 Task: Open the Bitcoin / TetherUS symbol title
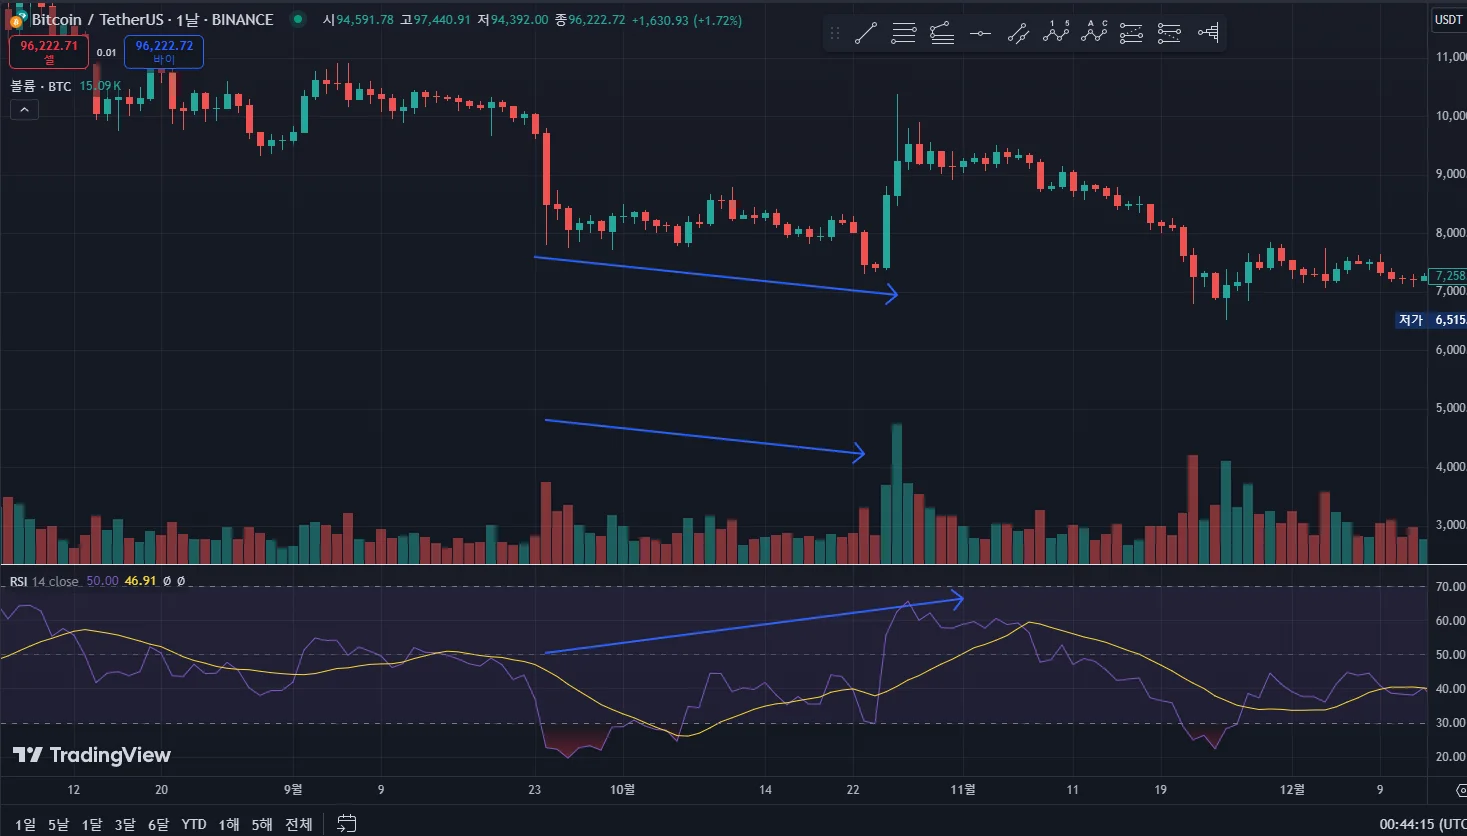click(152, 20)
